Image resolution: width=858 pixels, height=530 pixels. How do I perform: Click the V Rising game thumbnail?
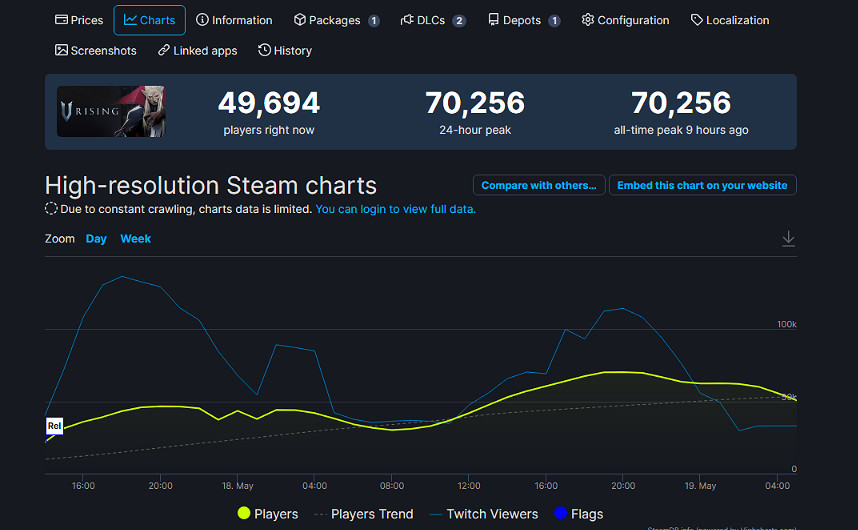tap(111, 112)
